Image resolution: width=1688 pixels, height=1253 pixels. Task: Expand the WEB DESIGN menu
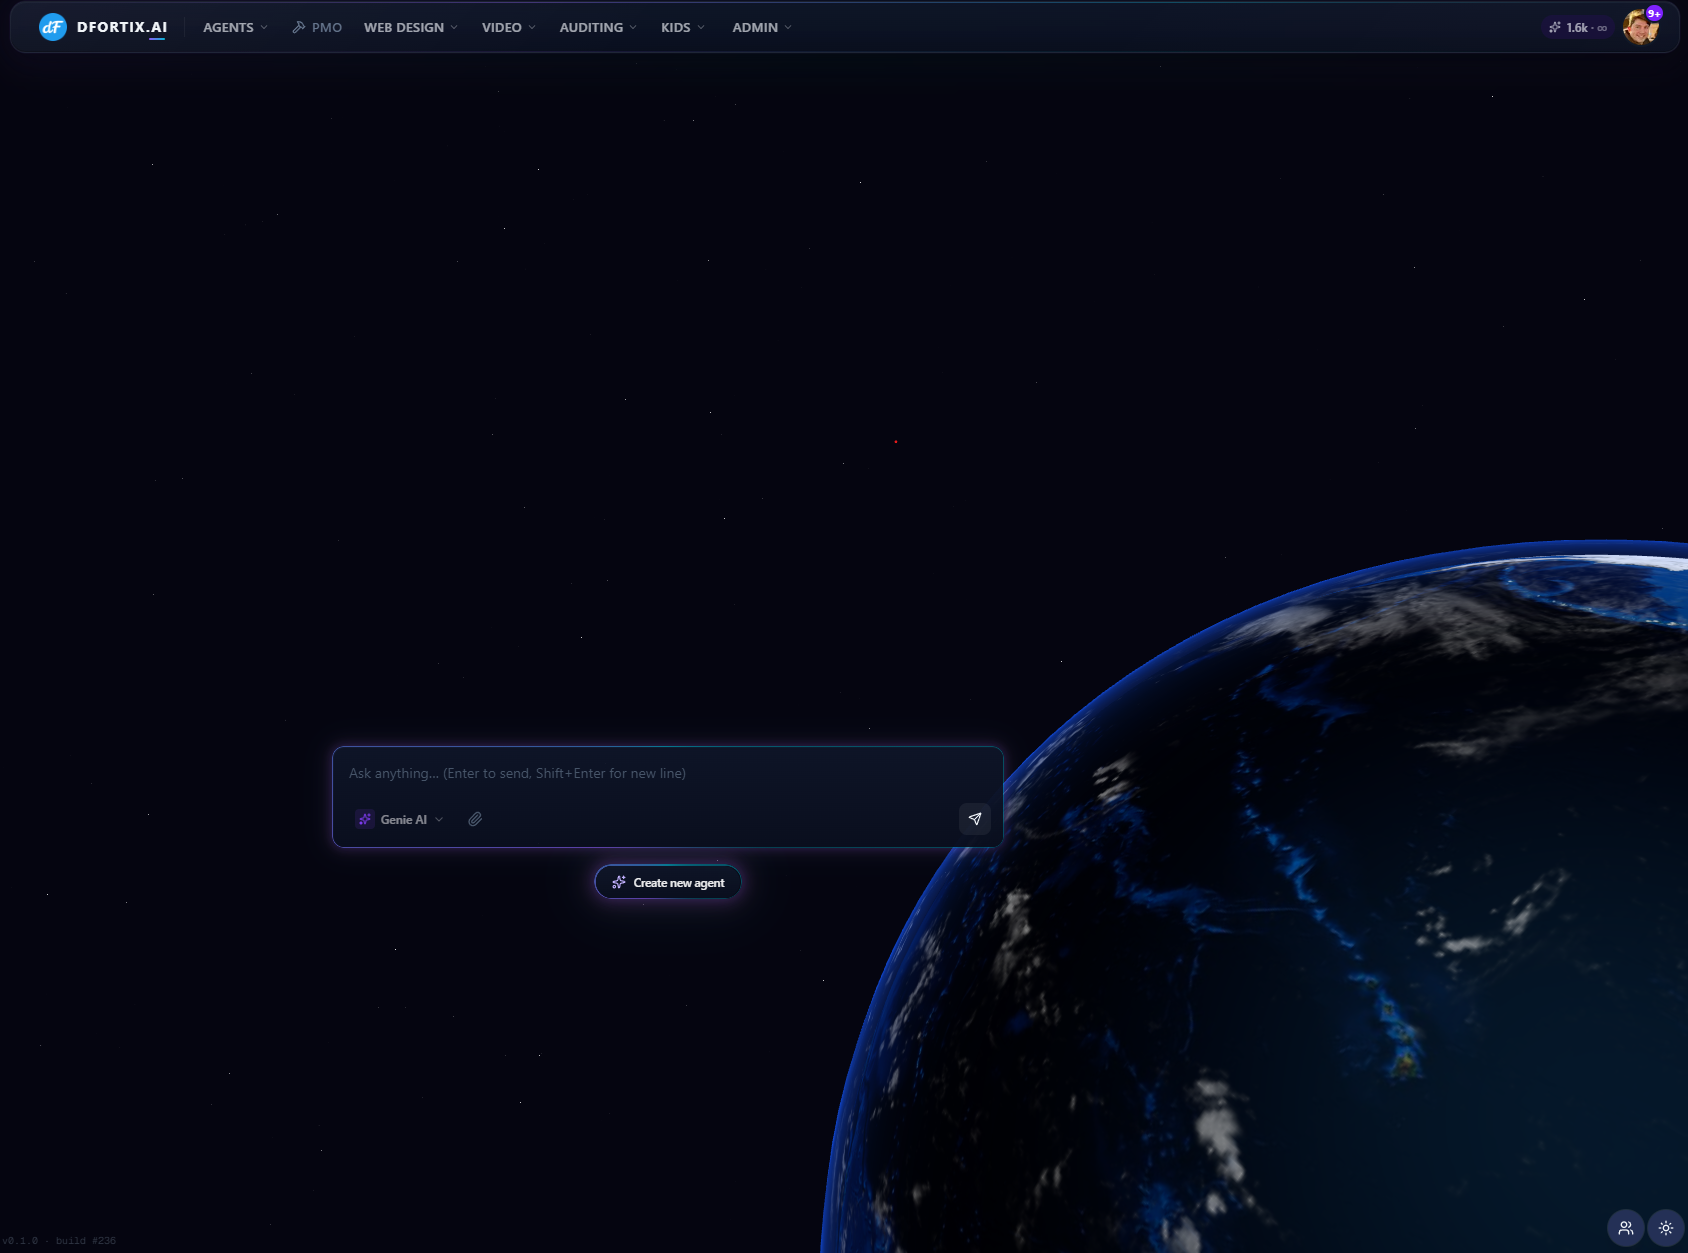(x=411, y=27)
